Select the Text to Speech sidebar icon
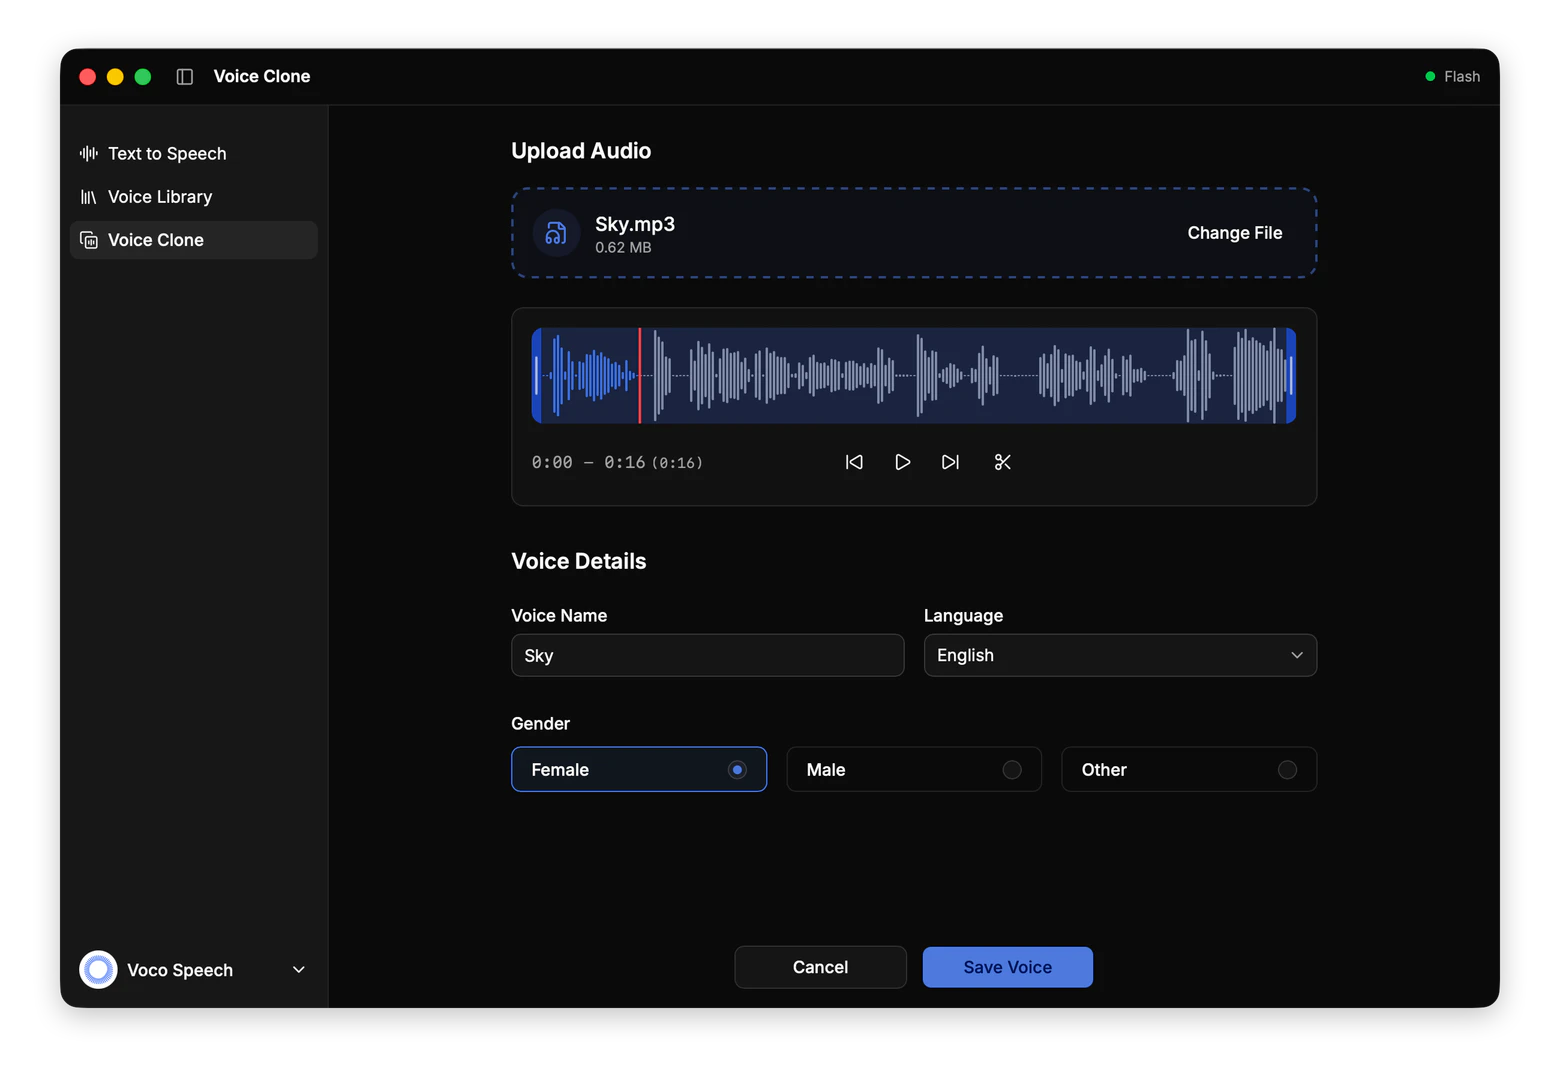This screenshot has height=1080, width=1560. [x=87, y=153]
